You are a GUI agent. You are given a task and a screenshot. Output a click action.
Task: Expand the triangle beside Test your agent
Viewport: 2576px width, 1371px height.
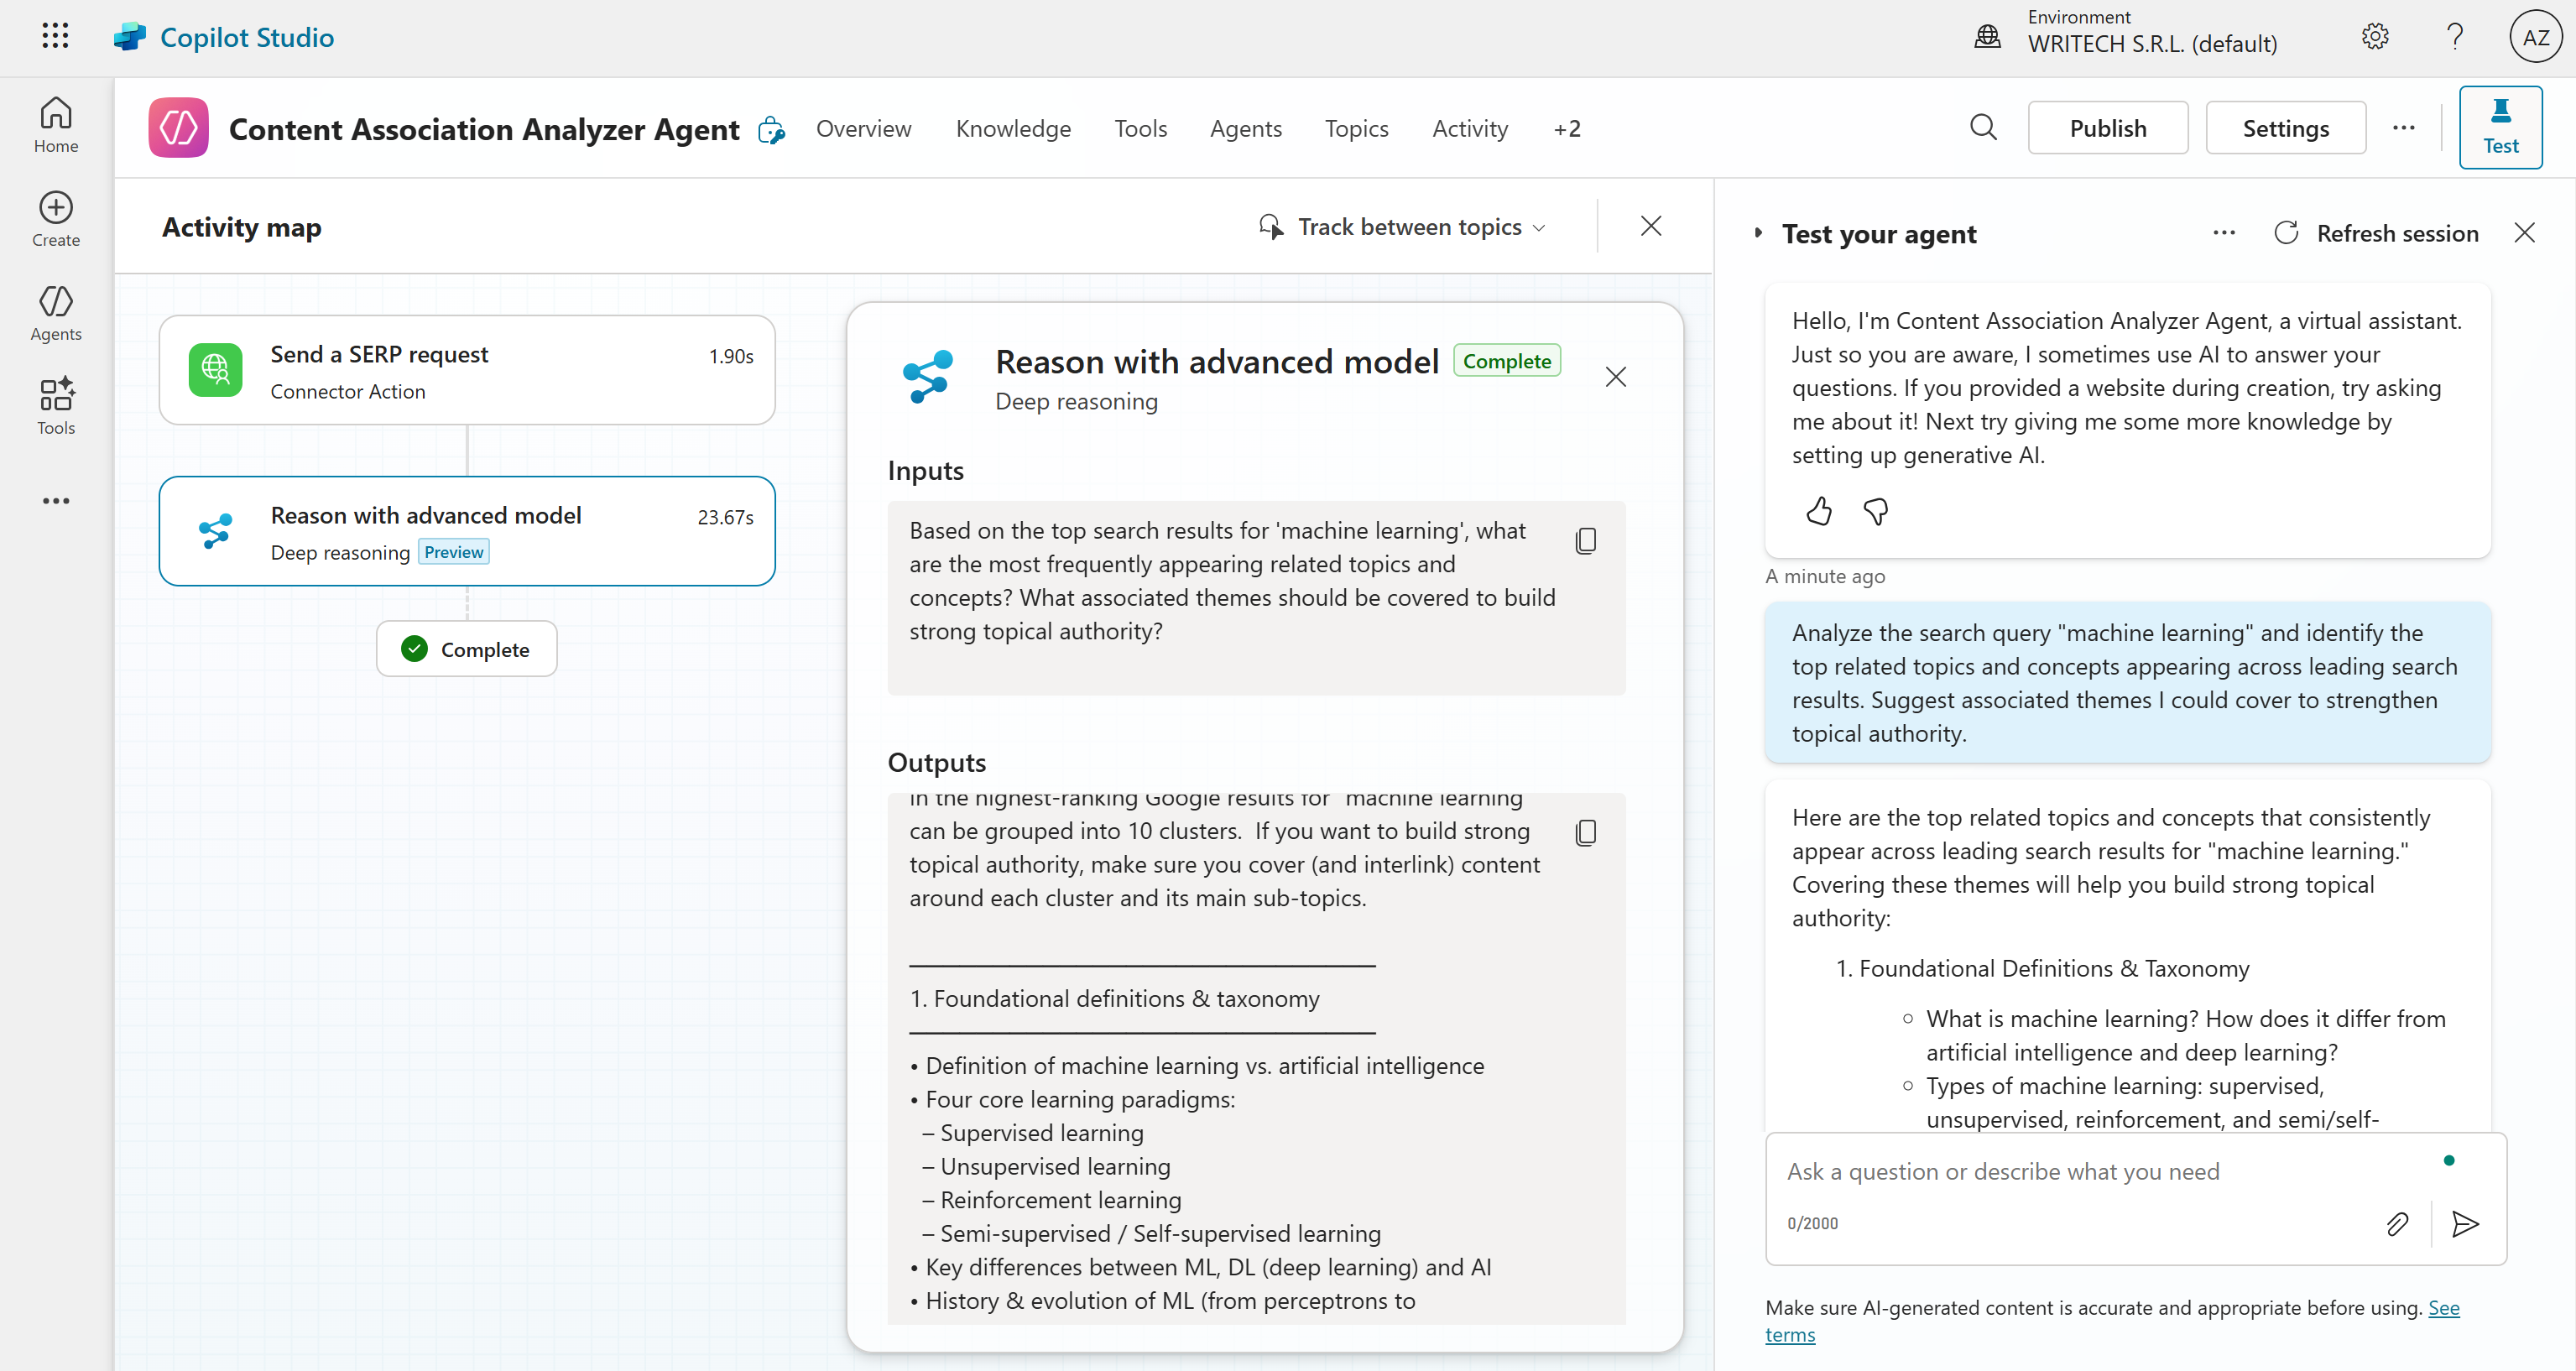coord(1758,233)
